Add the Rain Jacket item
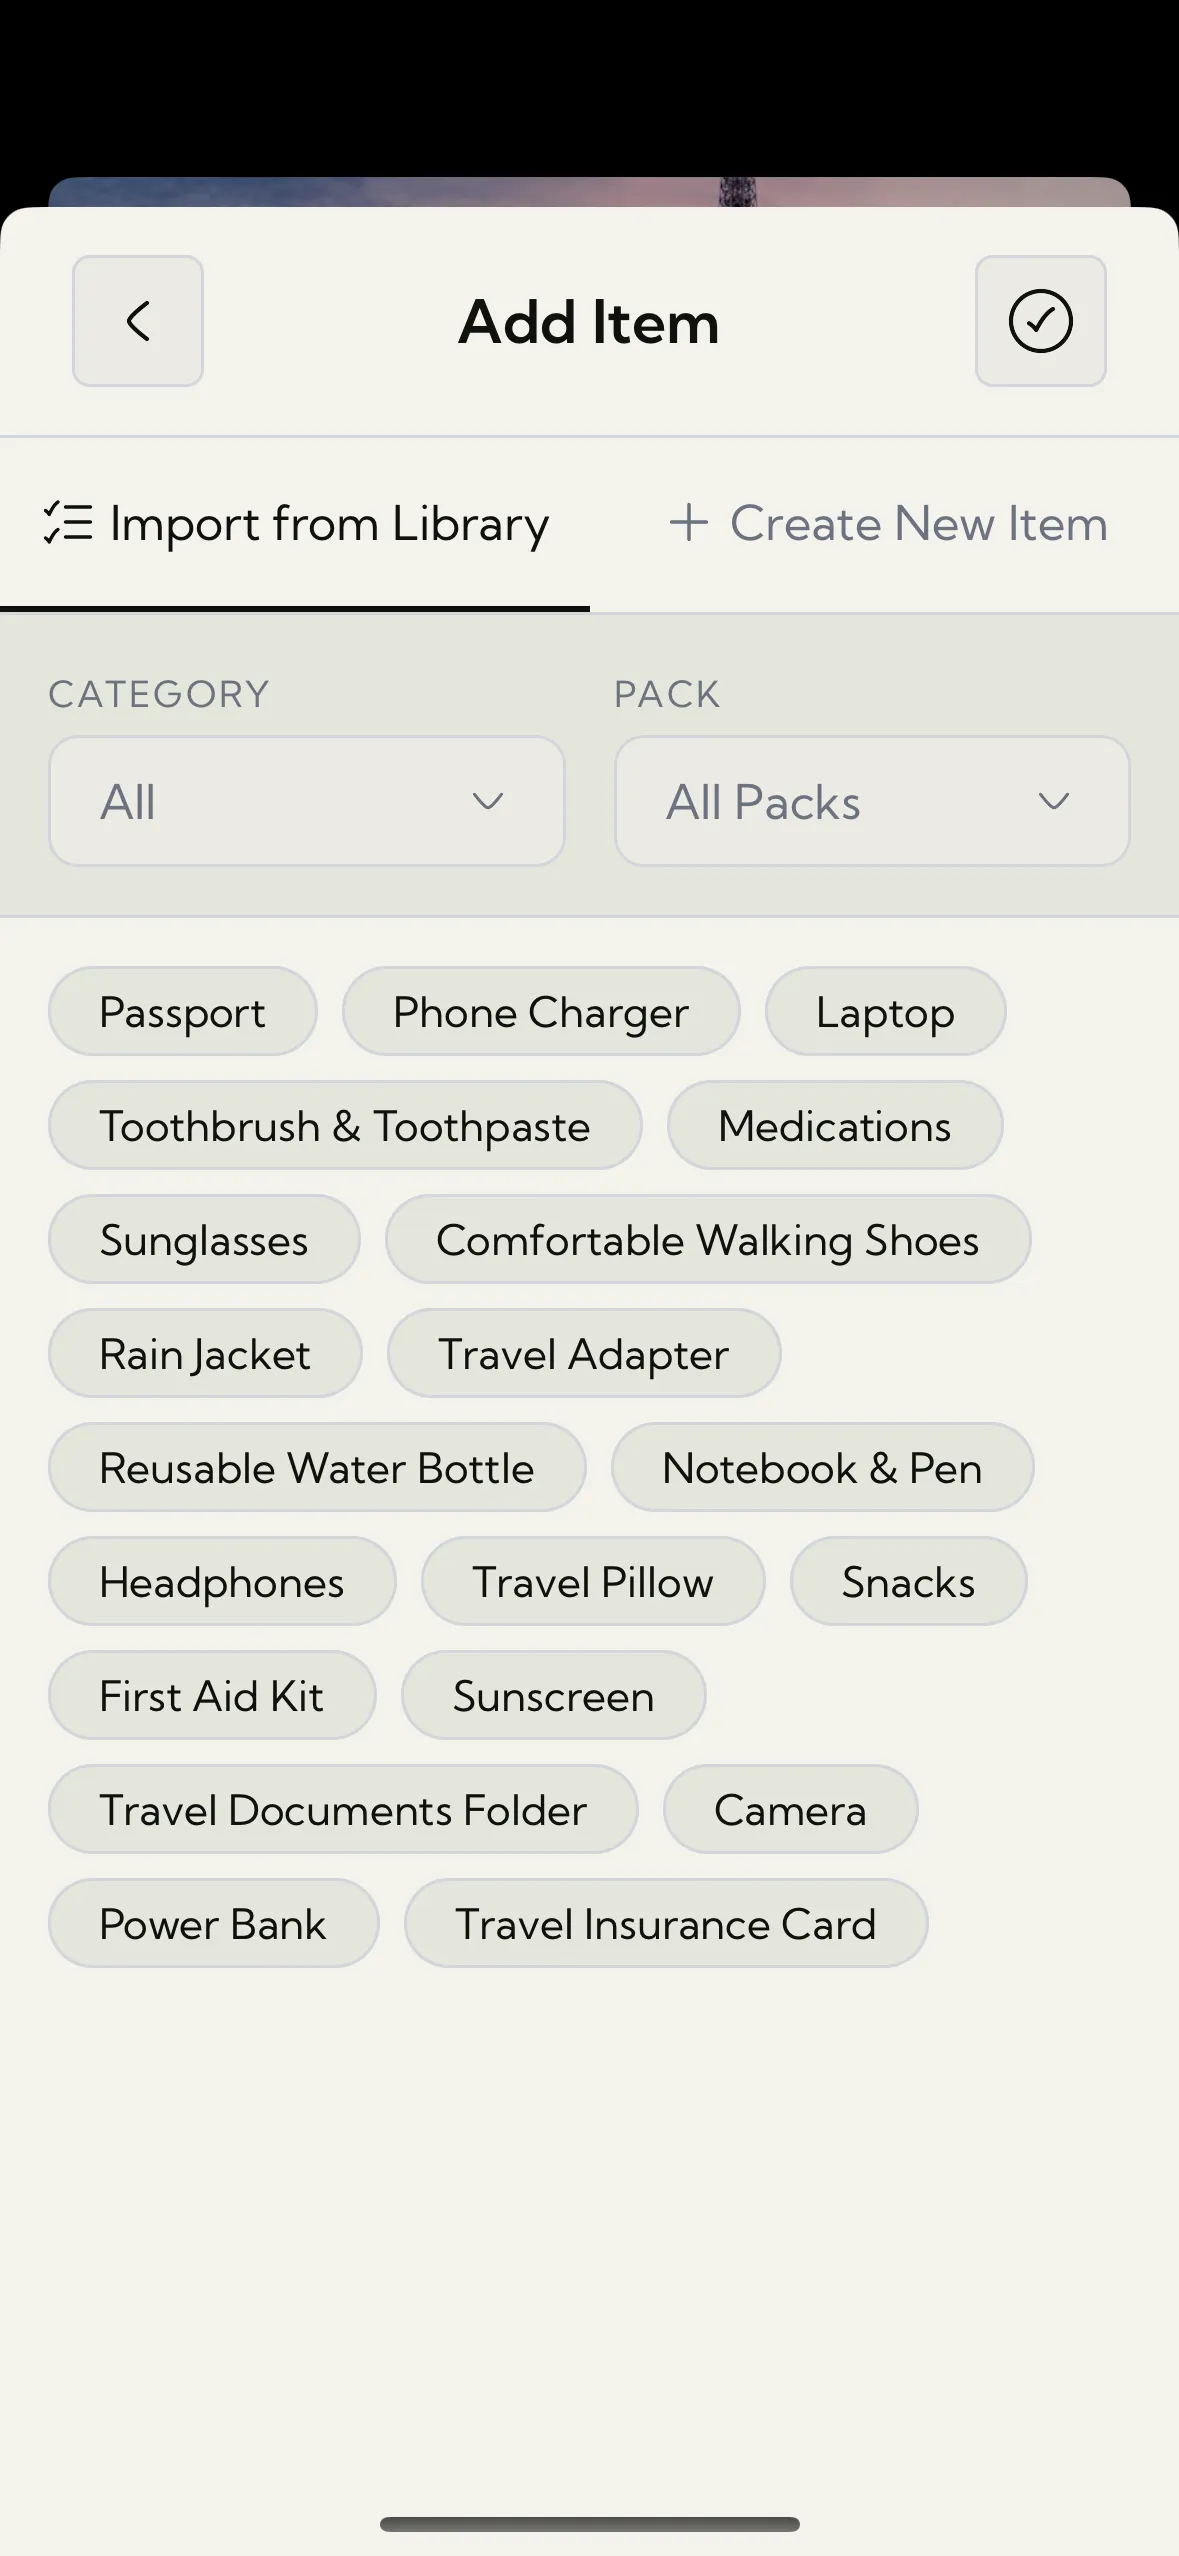1179x2556 pixels. point(205,1354)
